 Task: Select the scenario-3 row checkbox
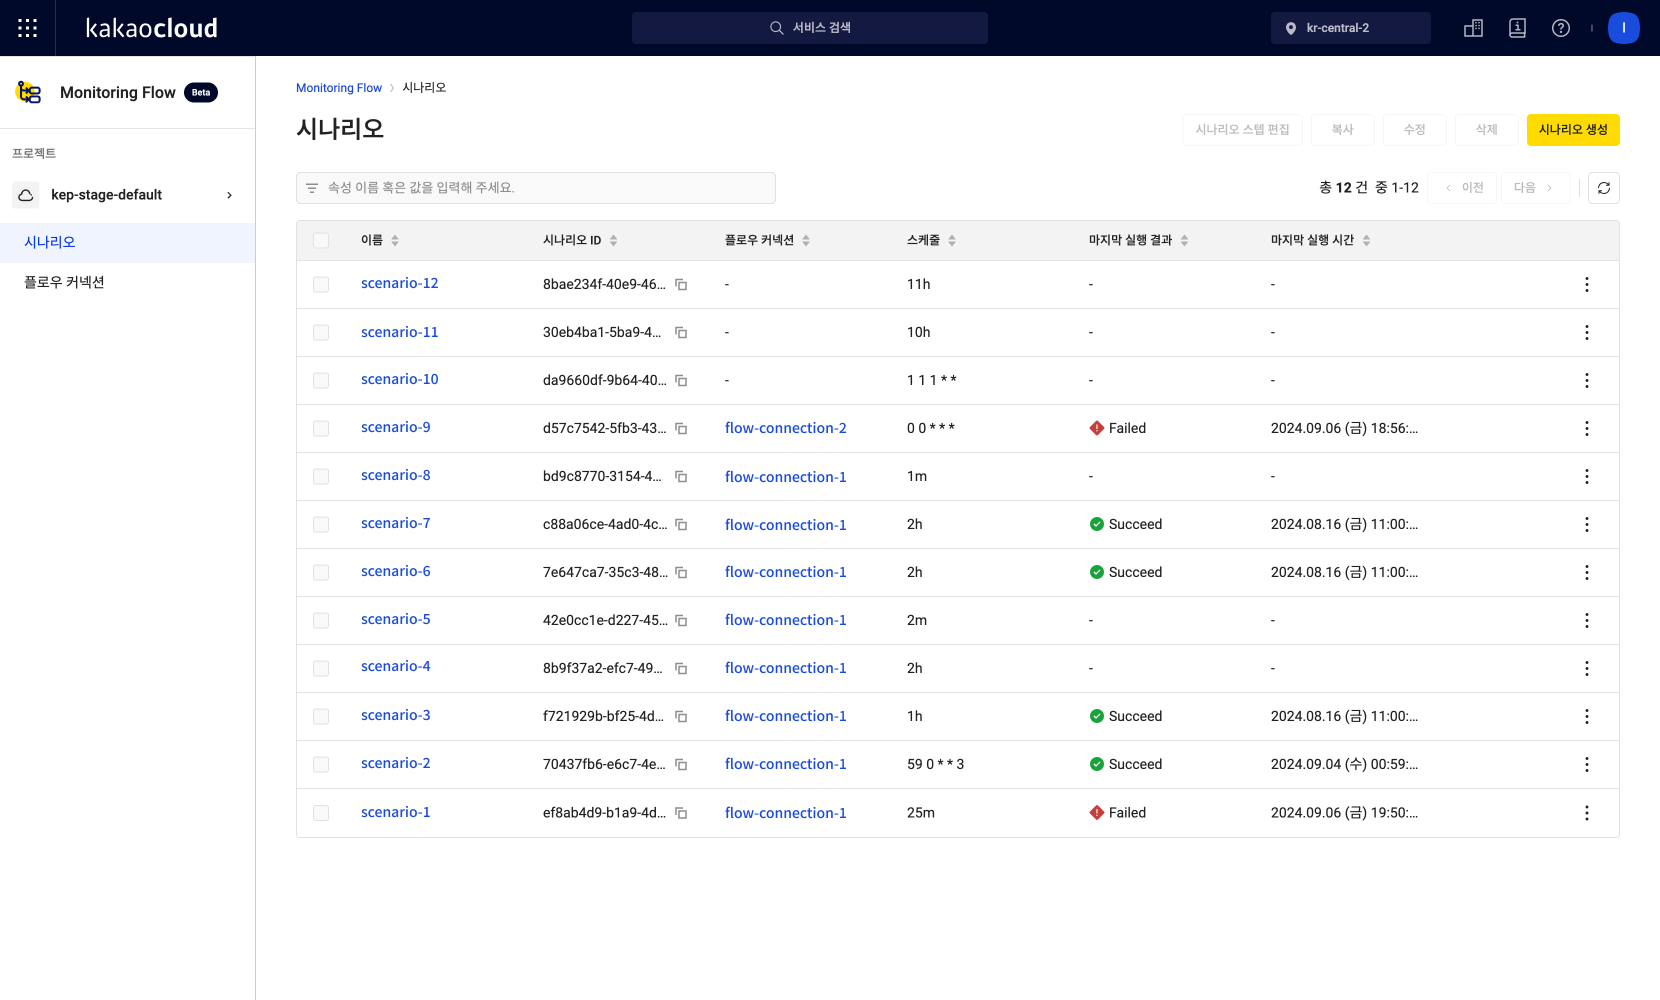point(321,717)
